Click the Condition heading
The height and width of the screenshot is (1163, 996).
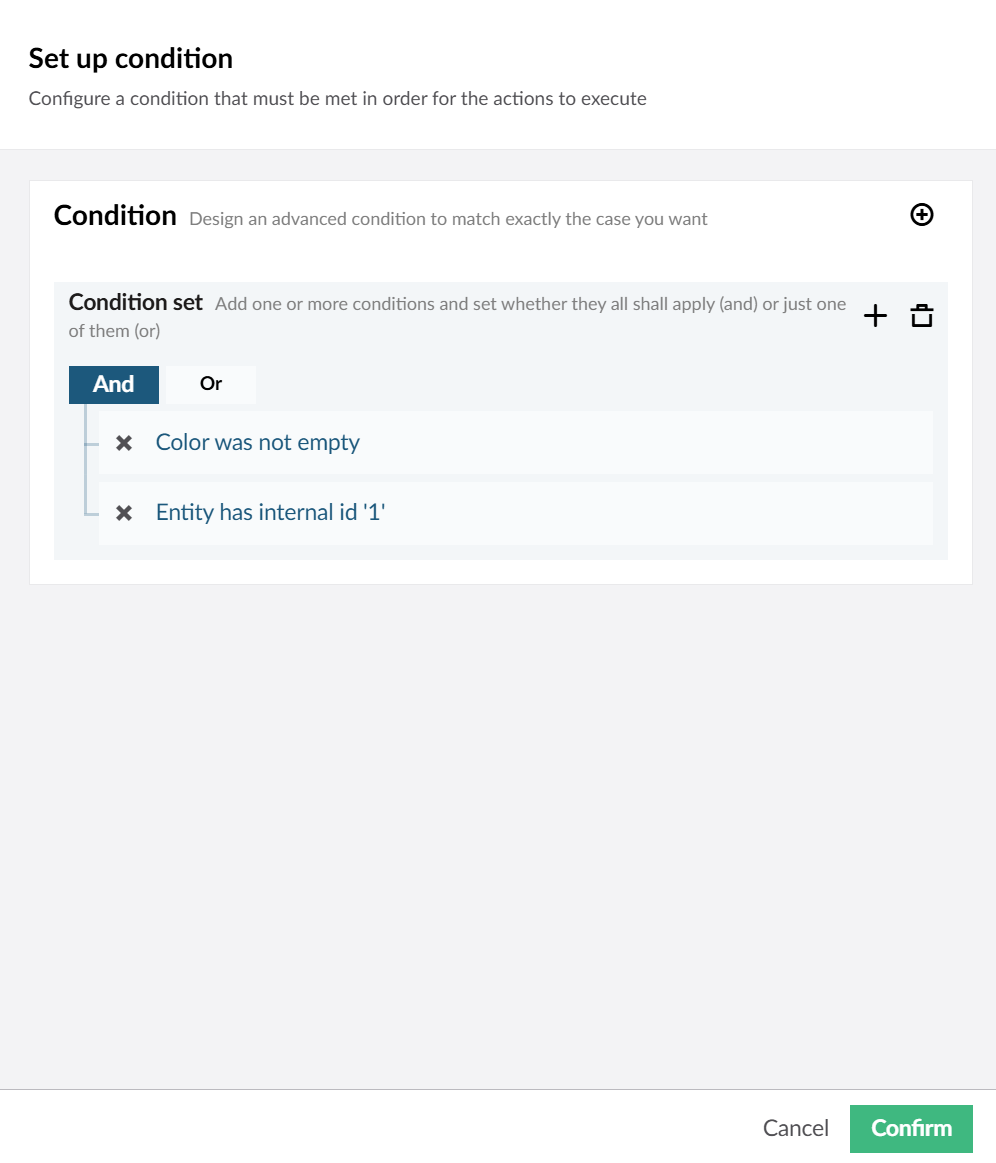(x=115, y=216)
